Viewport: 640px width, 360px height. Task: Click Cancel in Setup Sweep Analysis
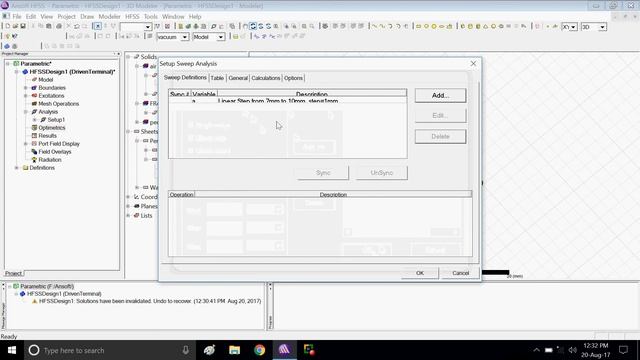point(460,273)
